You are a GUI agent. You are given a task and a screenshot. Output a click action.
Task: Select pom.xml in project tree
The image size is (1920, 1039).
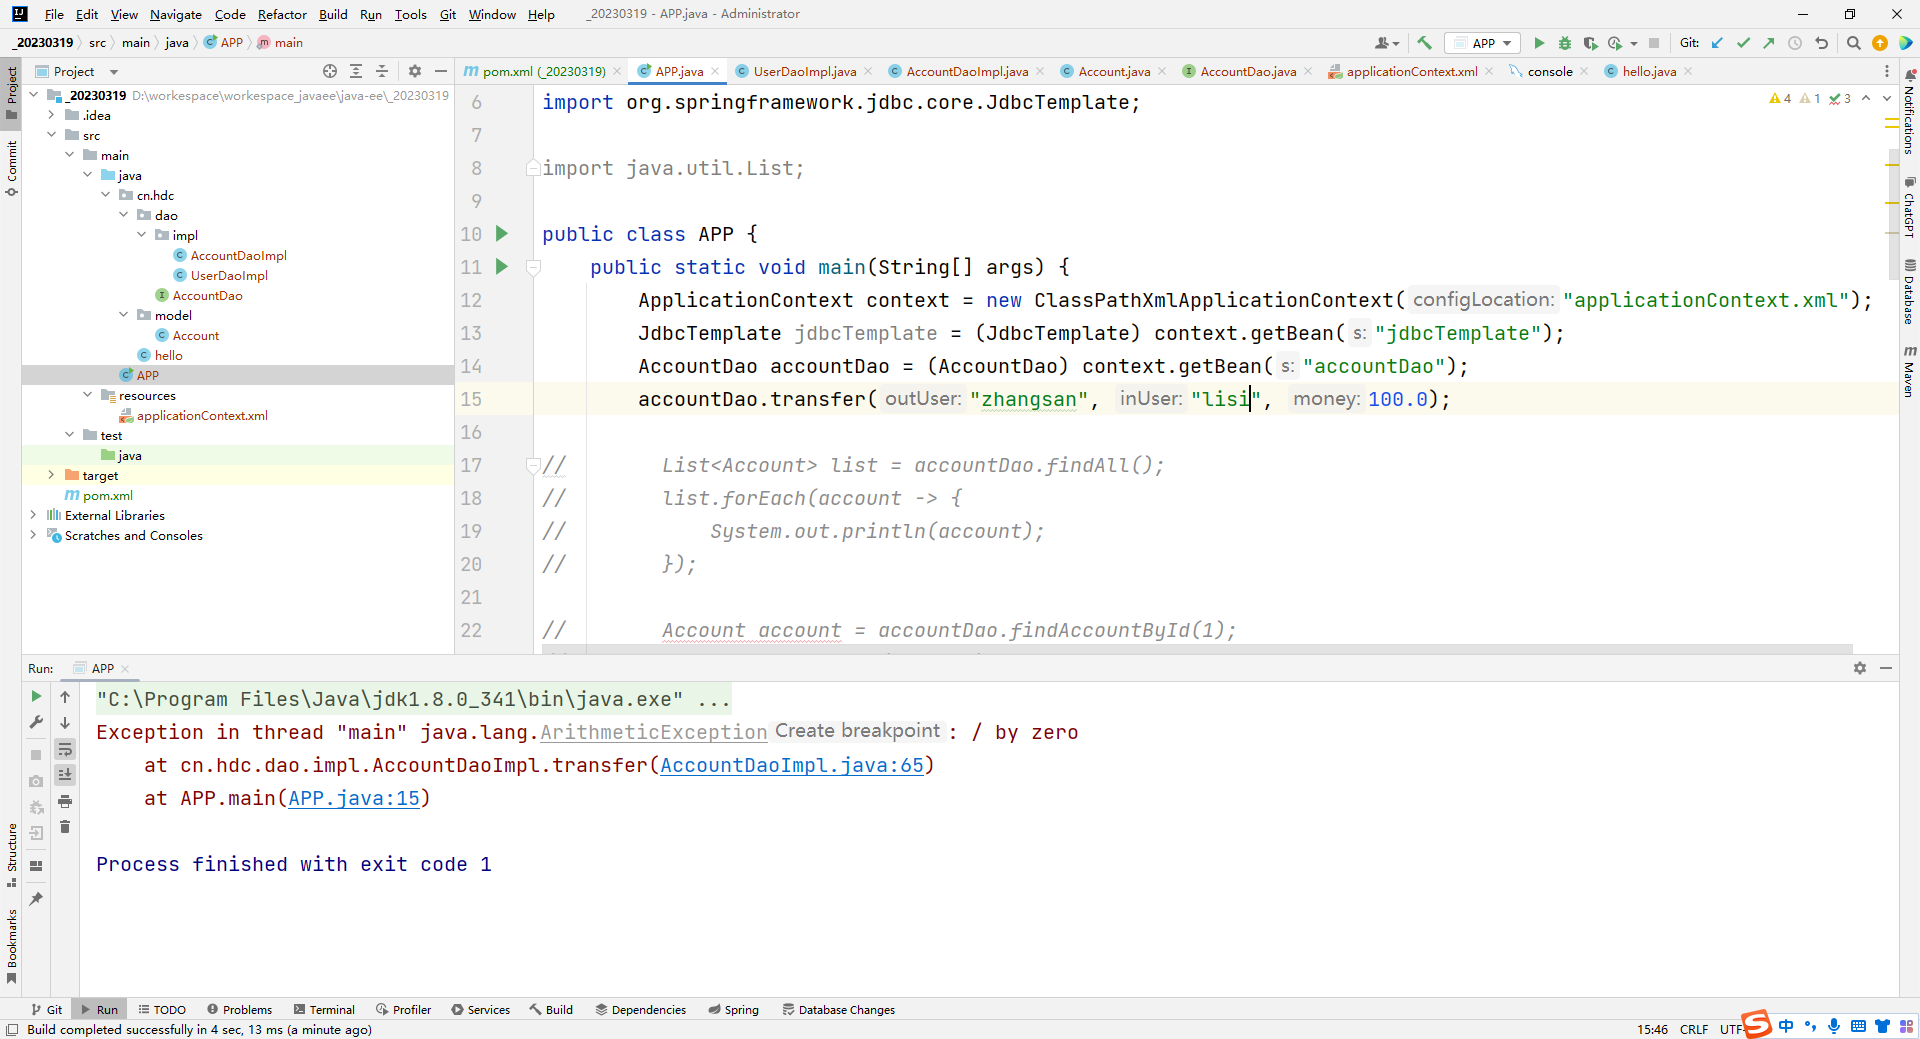click(x=107, y=495)
